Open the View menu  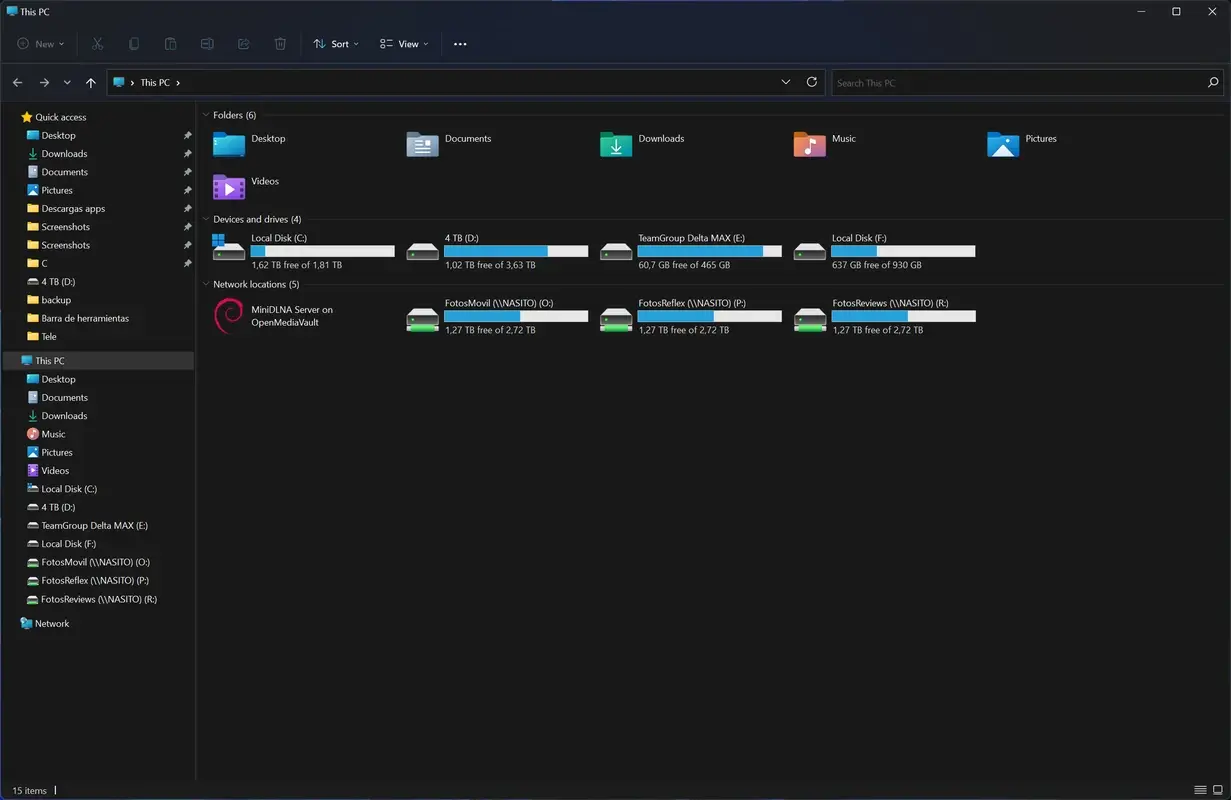point(404,43)
